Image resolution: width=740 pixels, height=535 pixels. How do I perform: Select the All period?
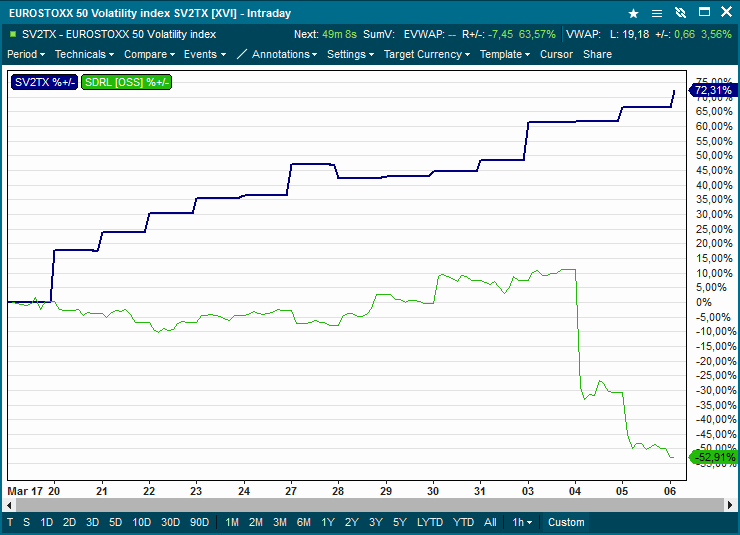coord(490,522)
